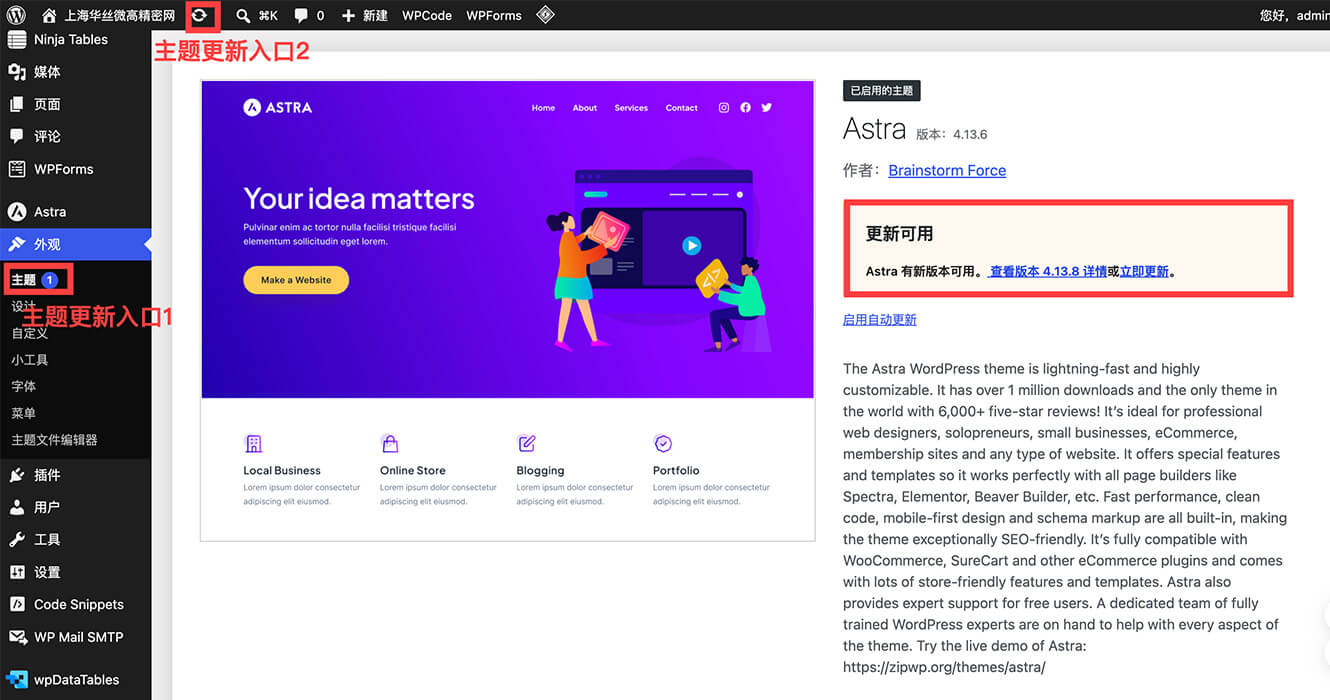Viewport: 1330px width, 700px height.
Task: Click Home in the preview navigation
Action: [543, 108]
